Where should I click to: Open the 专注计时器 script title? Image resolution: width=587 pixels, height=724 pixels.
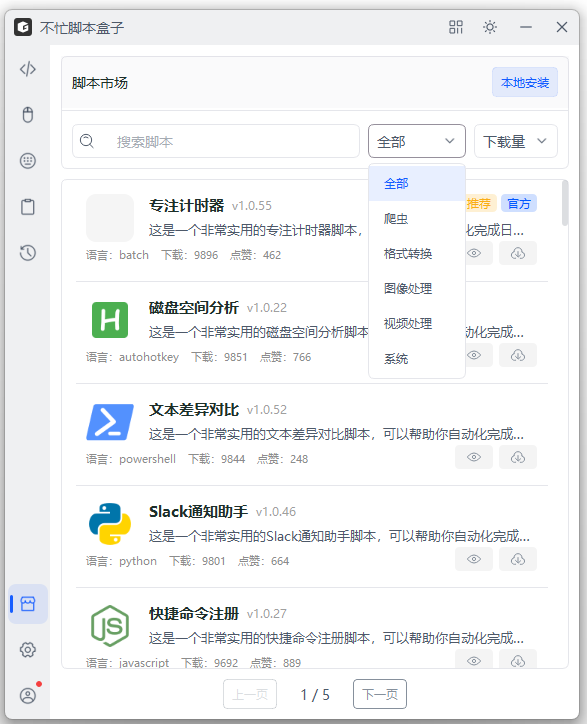click(187, 205)
